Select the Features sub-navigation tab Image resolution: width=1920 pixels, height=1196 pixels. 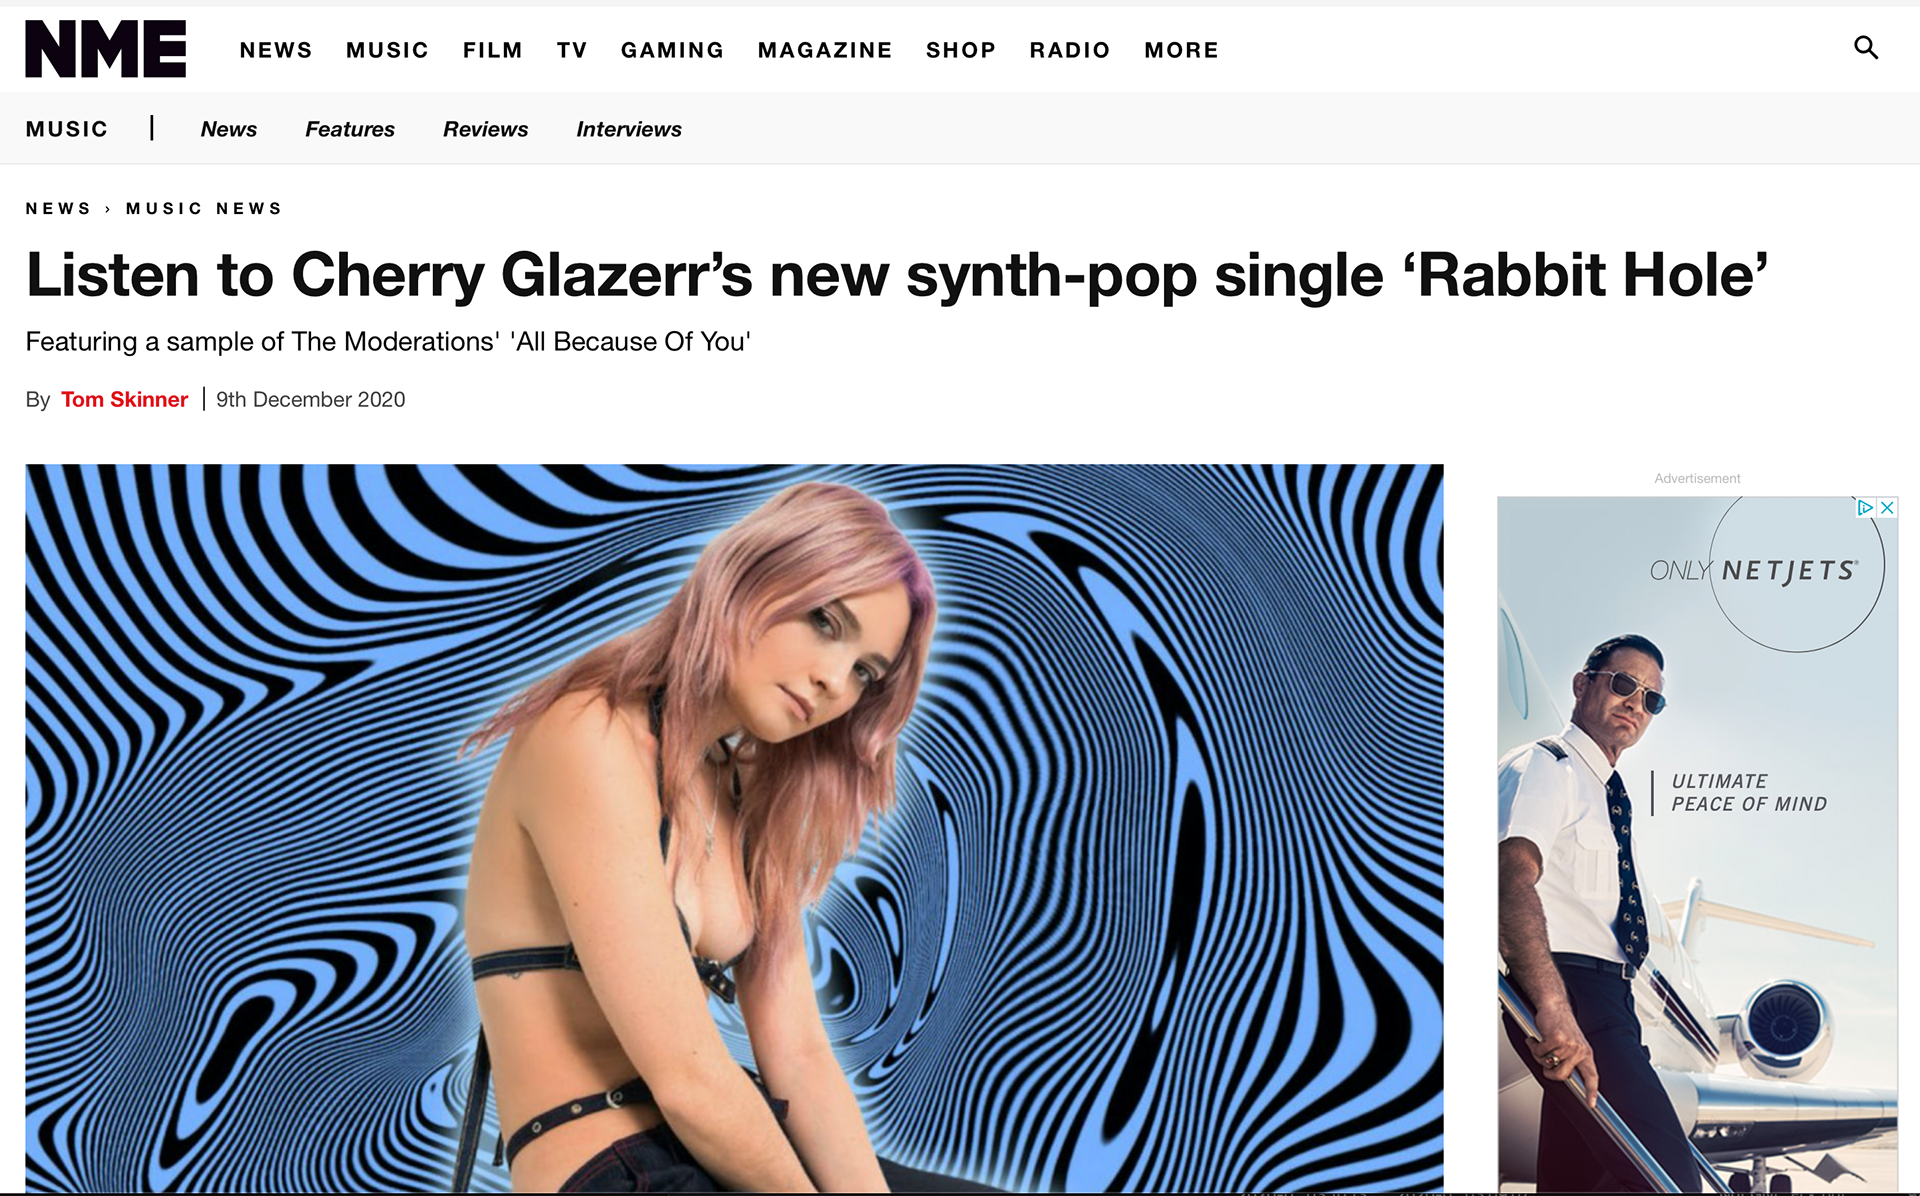pos(350,129)
